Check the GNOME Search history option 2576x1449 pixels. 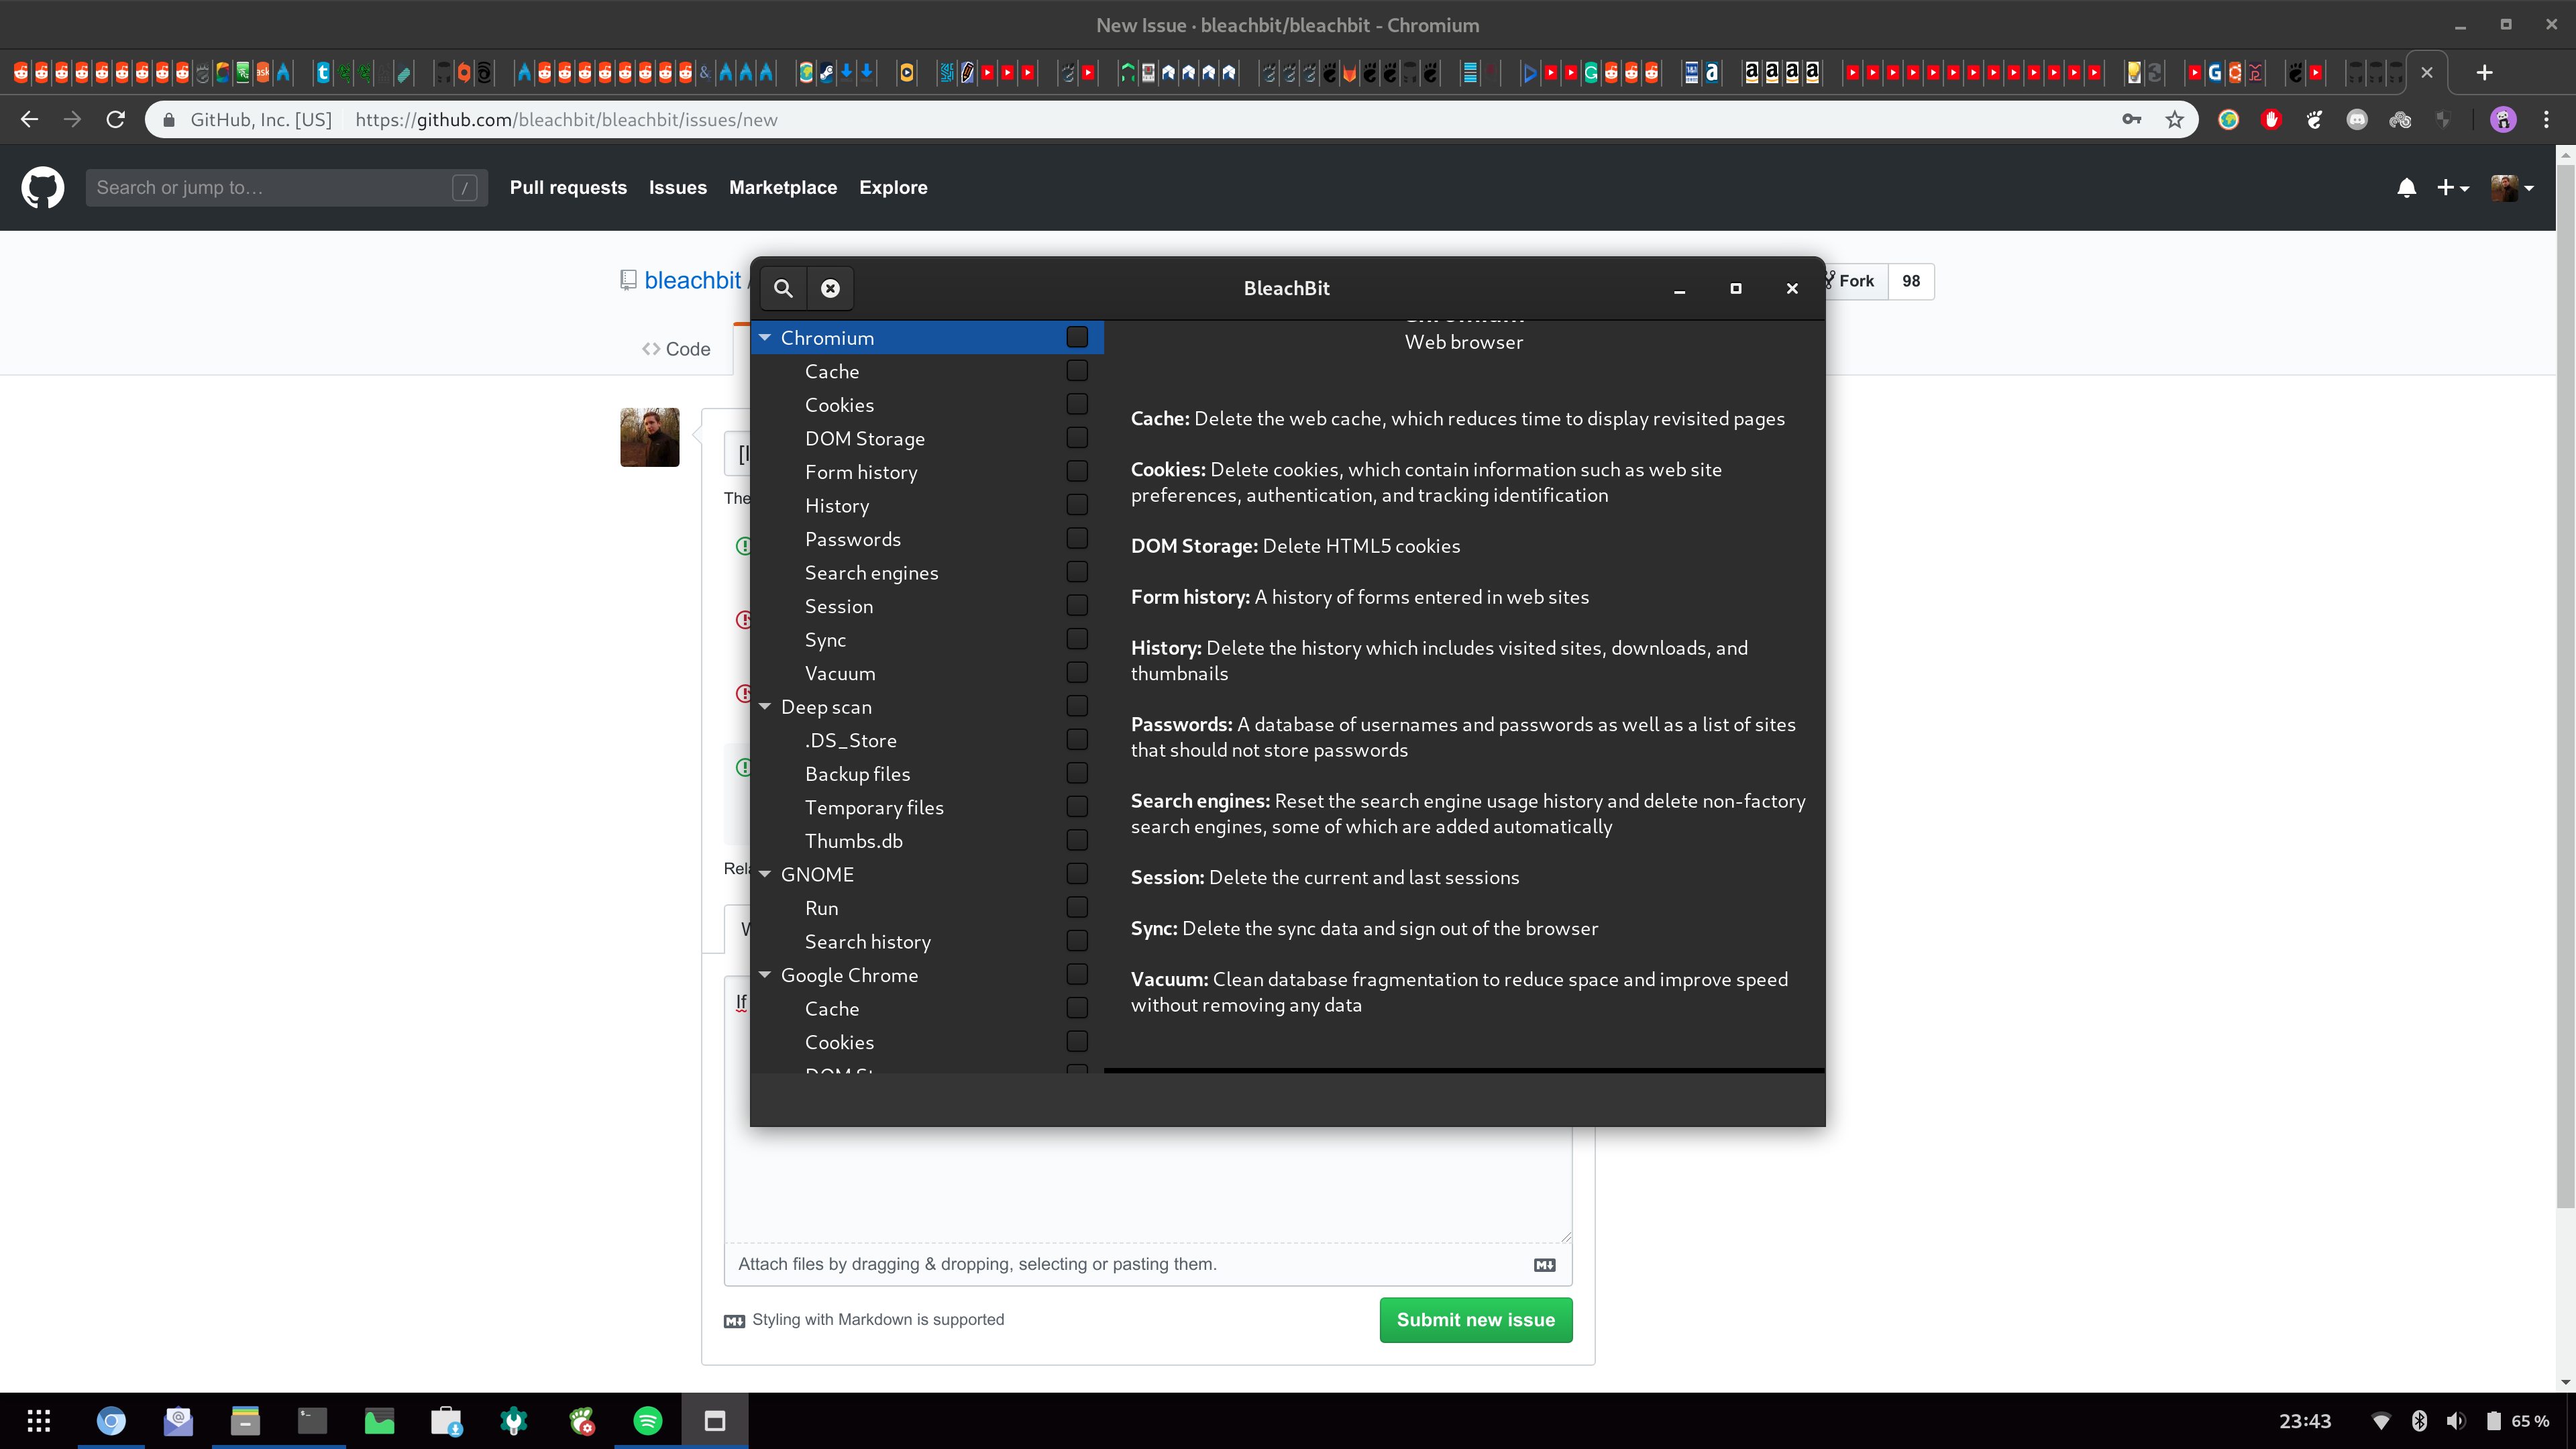pos(1077,942)
